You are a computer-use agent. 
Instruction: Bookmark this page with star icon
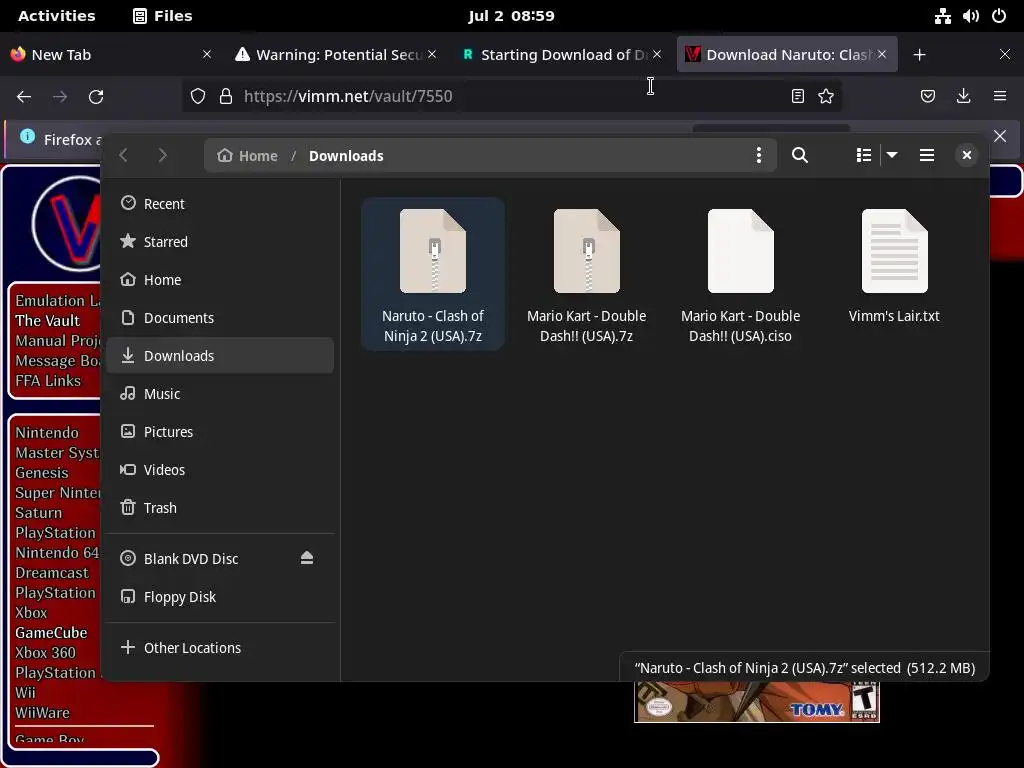click(x=826, y=97)
